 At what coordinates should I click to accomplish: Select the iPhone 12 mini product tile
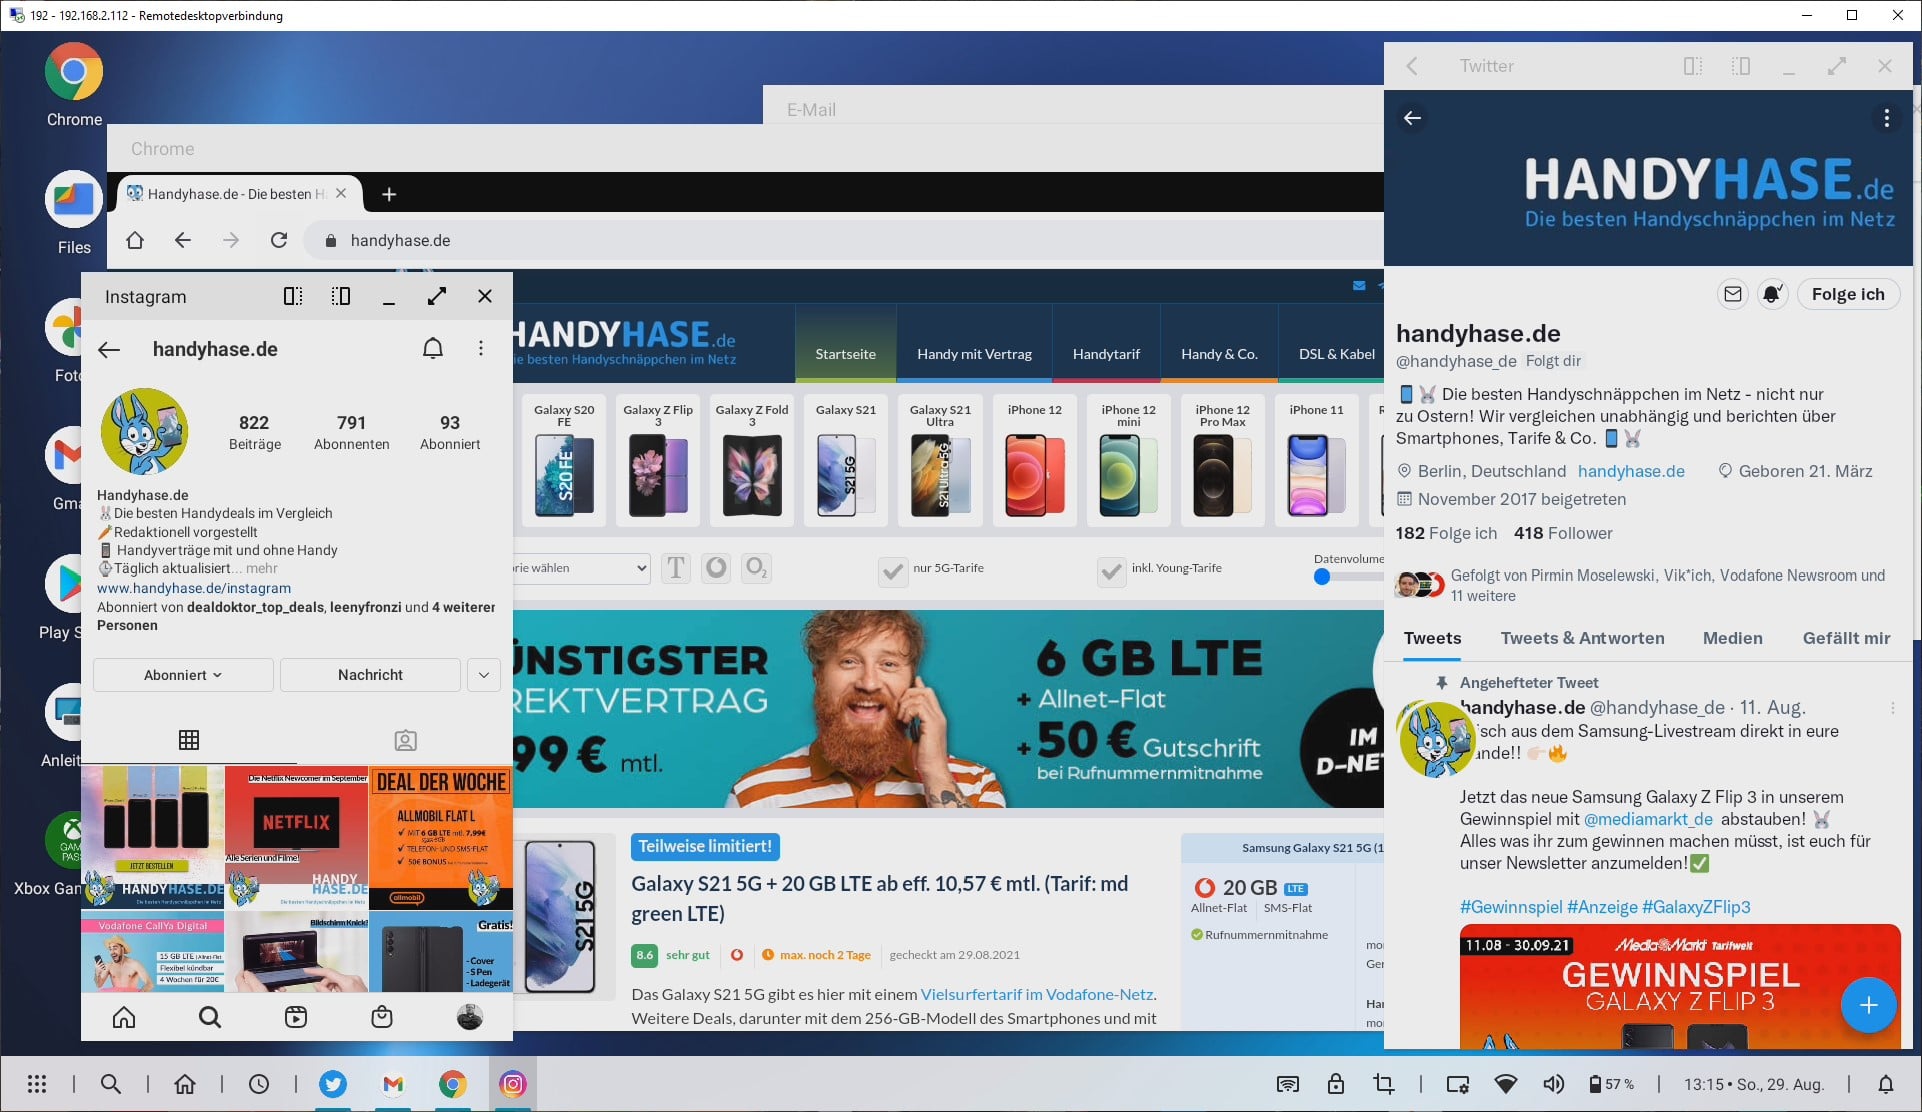(1128, 461)
